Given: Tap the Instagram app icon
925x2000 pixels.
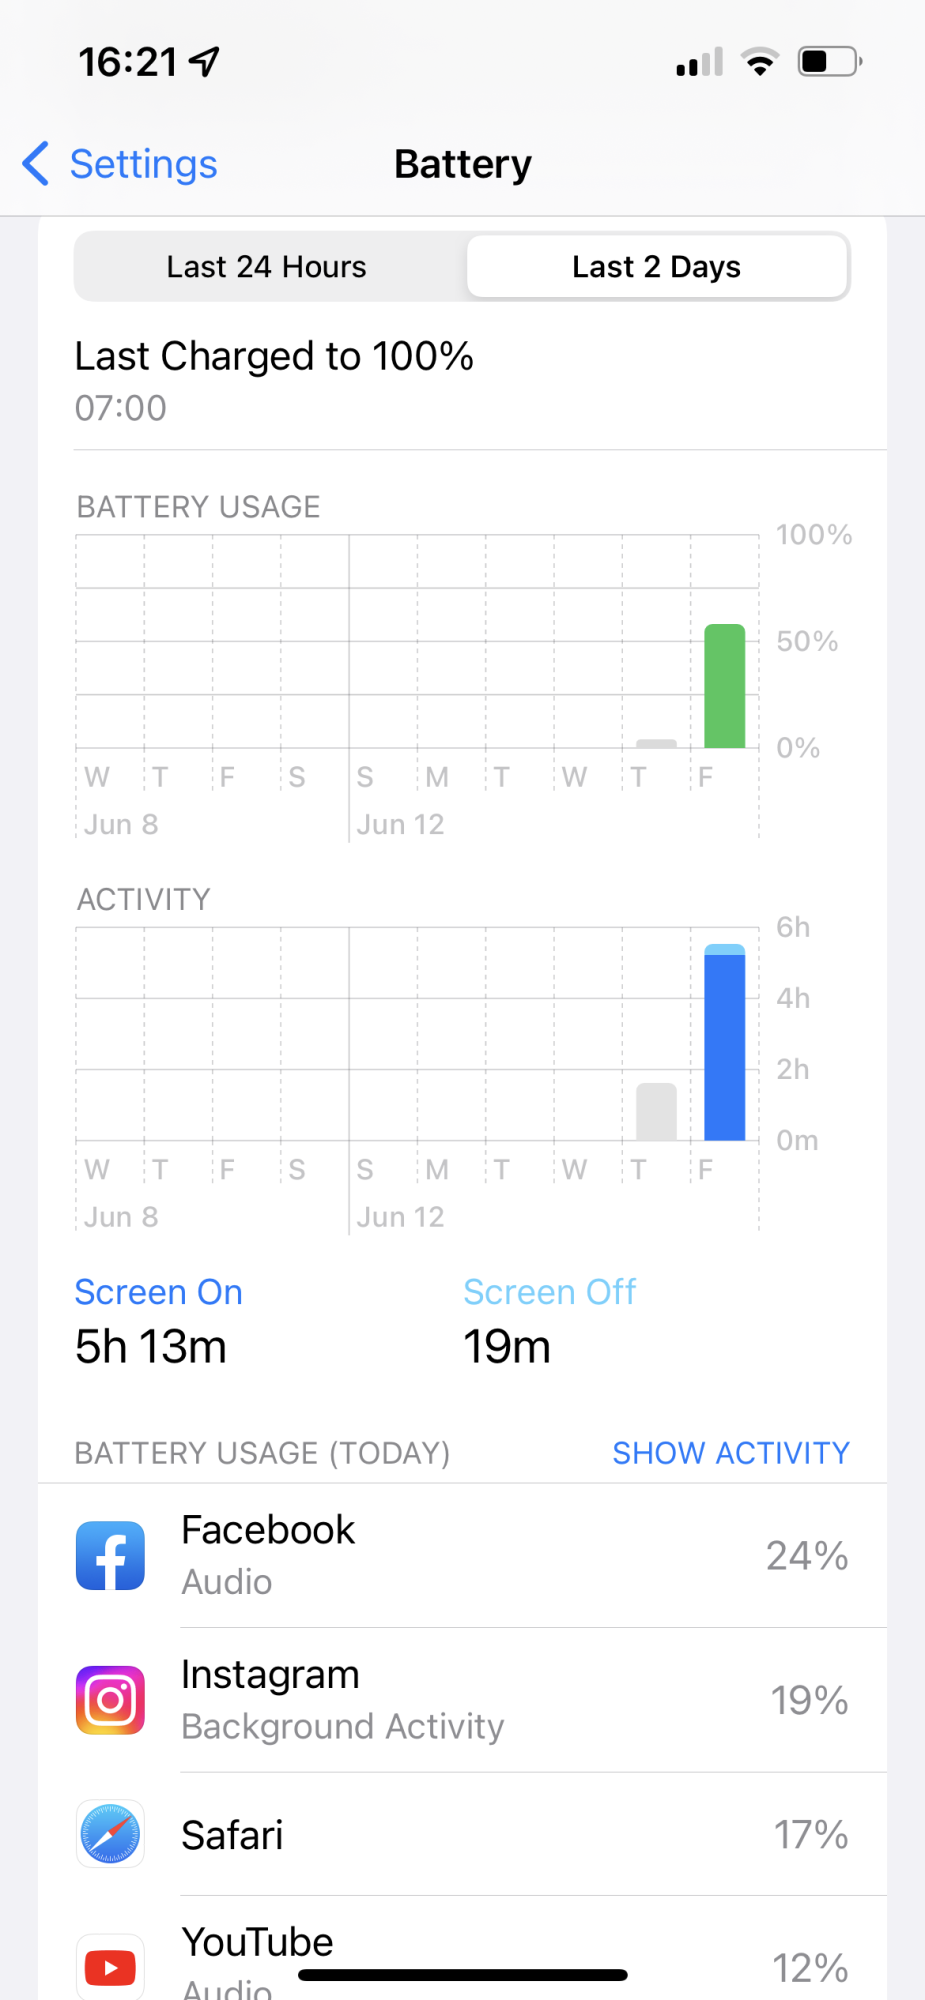Looking at the screenshot, I should coord(110,1700).
